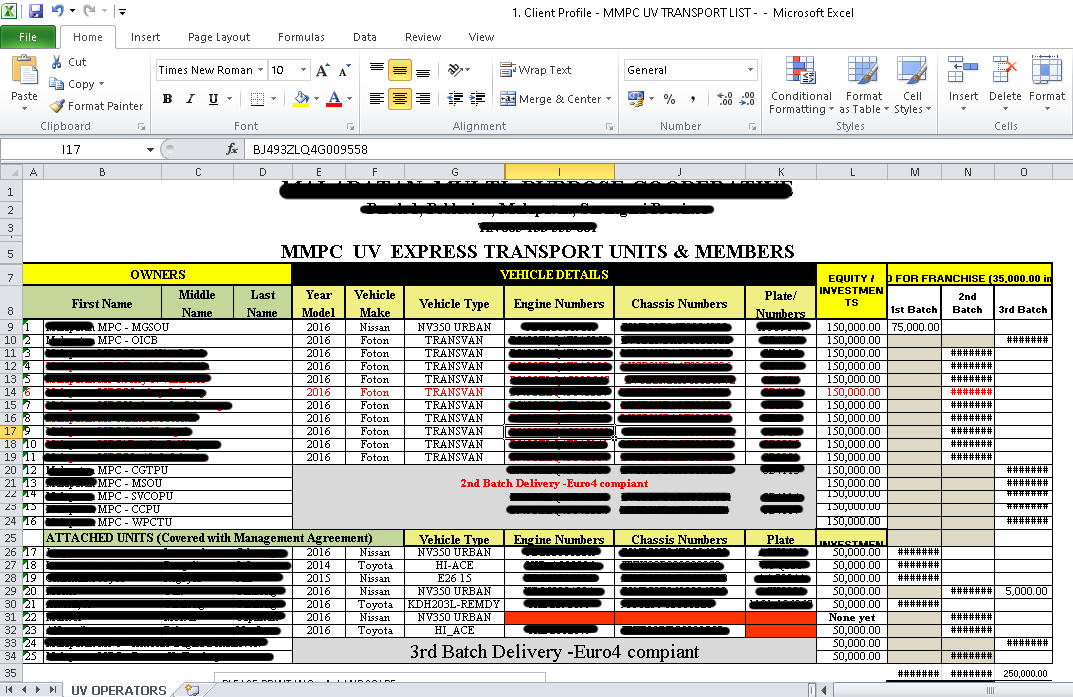Click Insert Worksheet tab icon
The width and height of the screenshot is (1073, 697).
[192, 690]
